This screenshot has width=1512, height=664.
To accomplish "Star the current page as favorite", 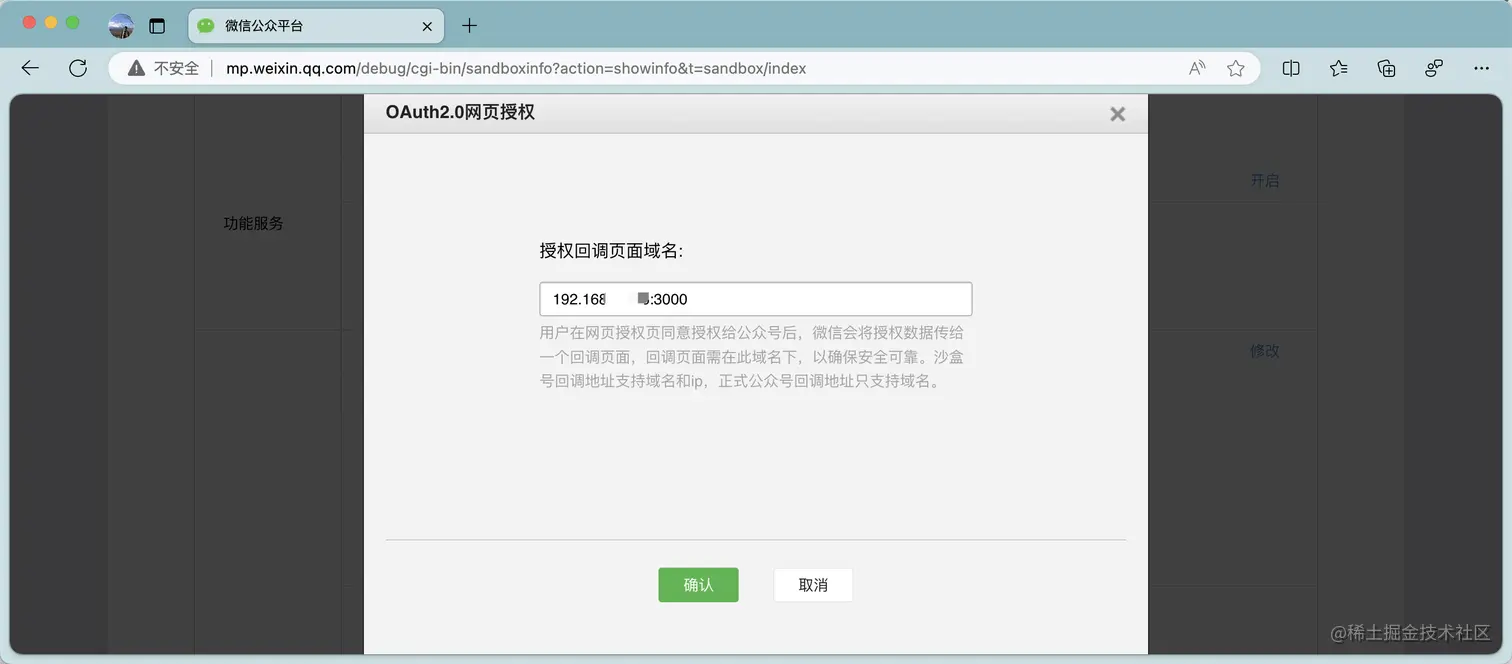I will pyautogui.click(x=1235, y=68).
